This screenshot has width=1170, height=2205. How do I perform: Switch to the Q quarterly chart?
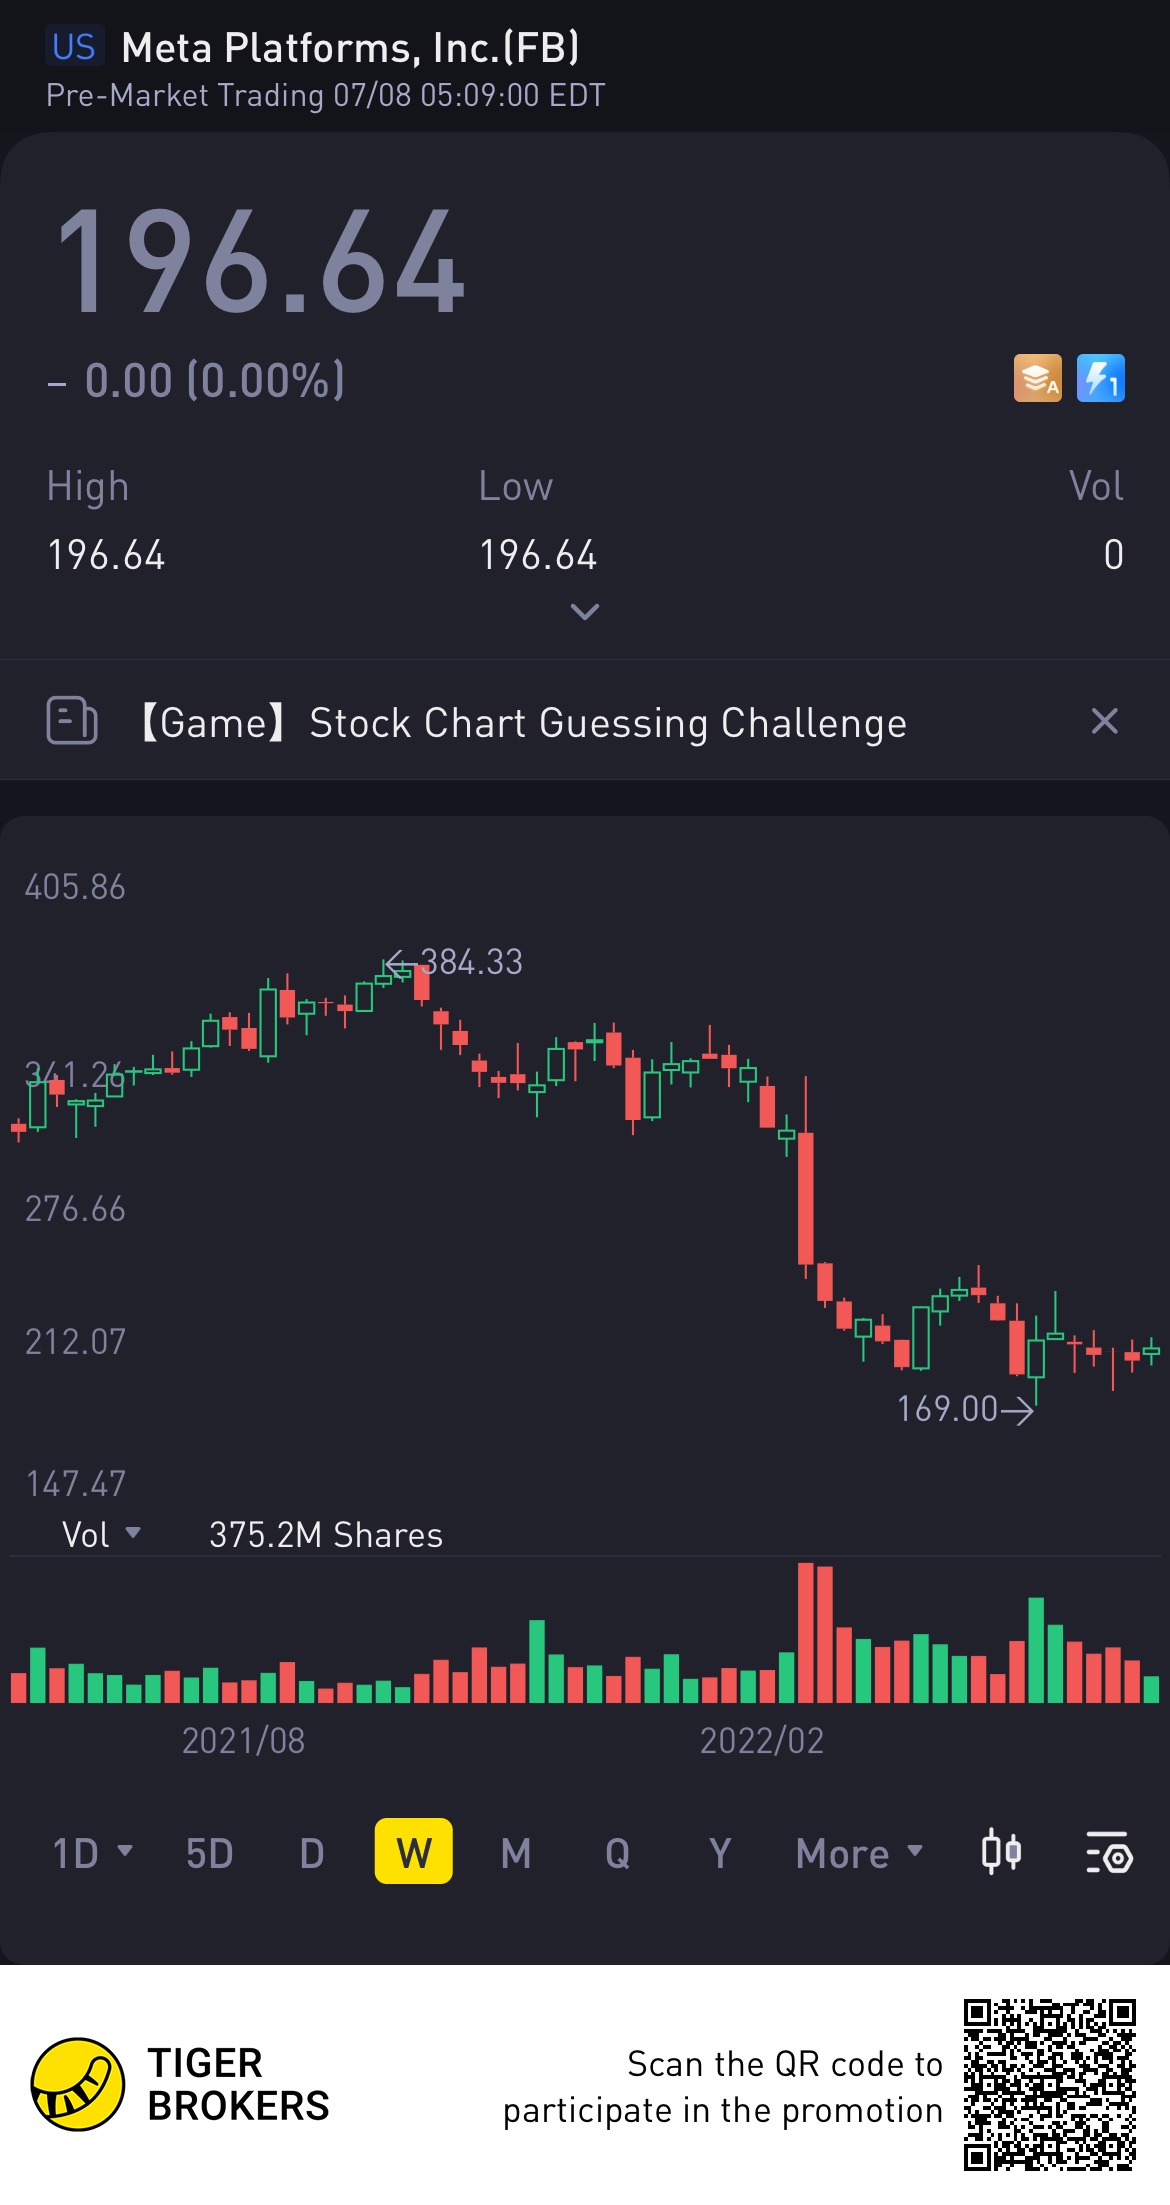pyautogui.click(x=618, y=1853)
